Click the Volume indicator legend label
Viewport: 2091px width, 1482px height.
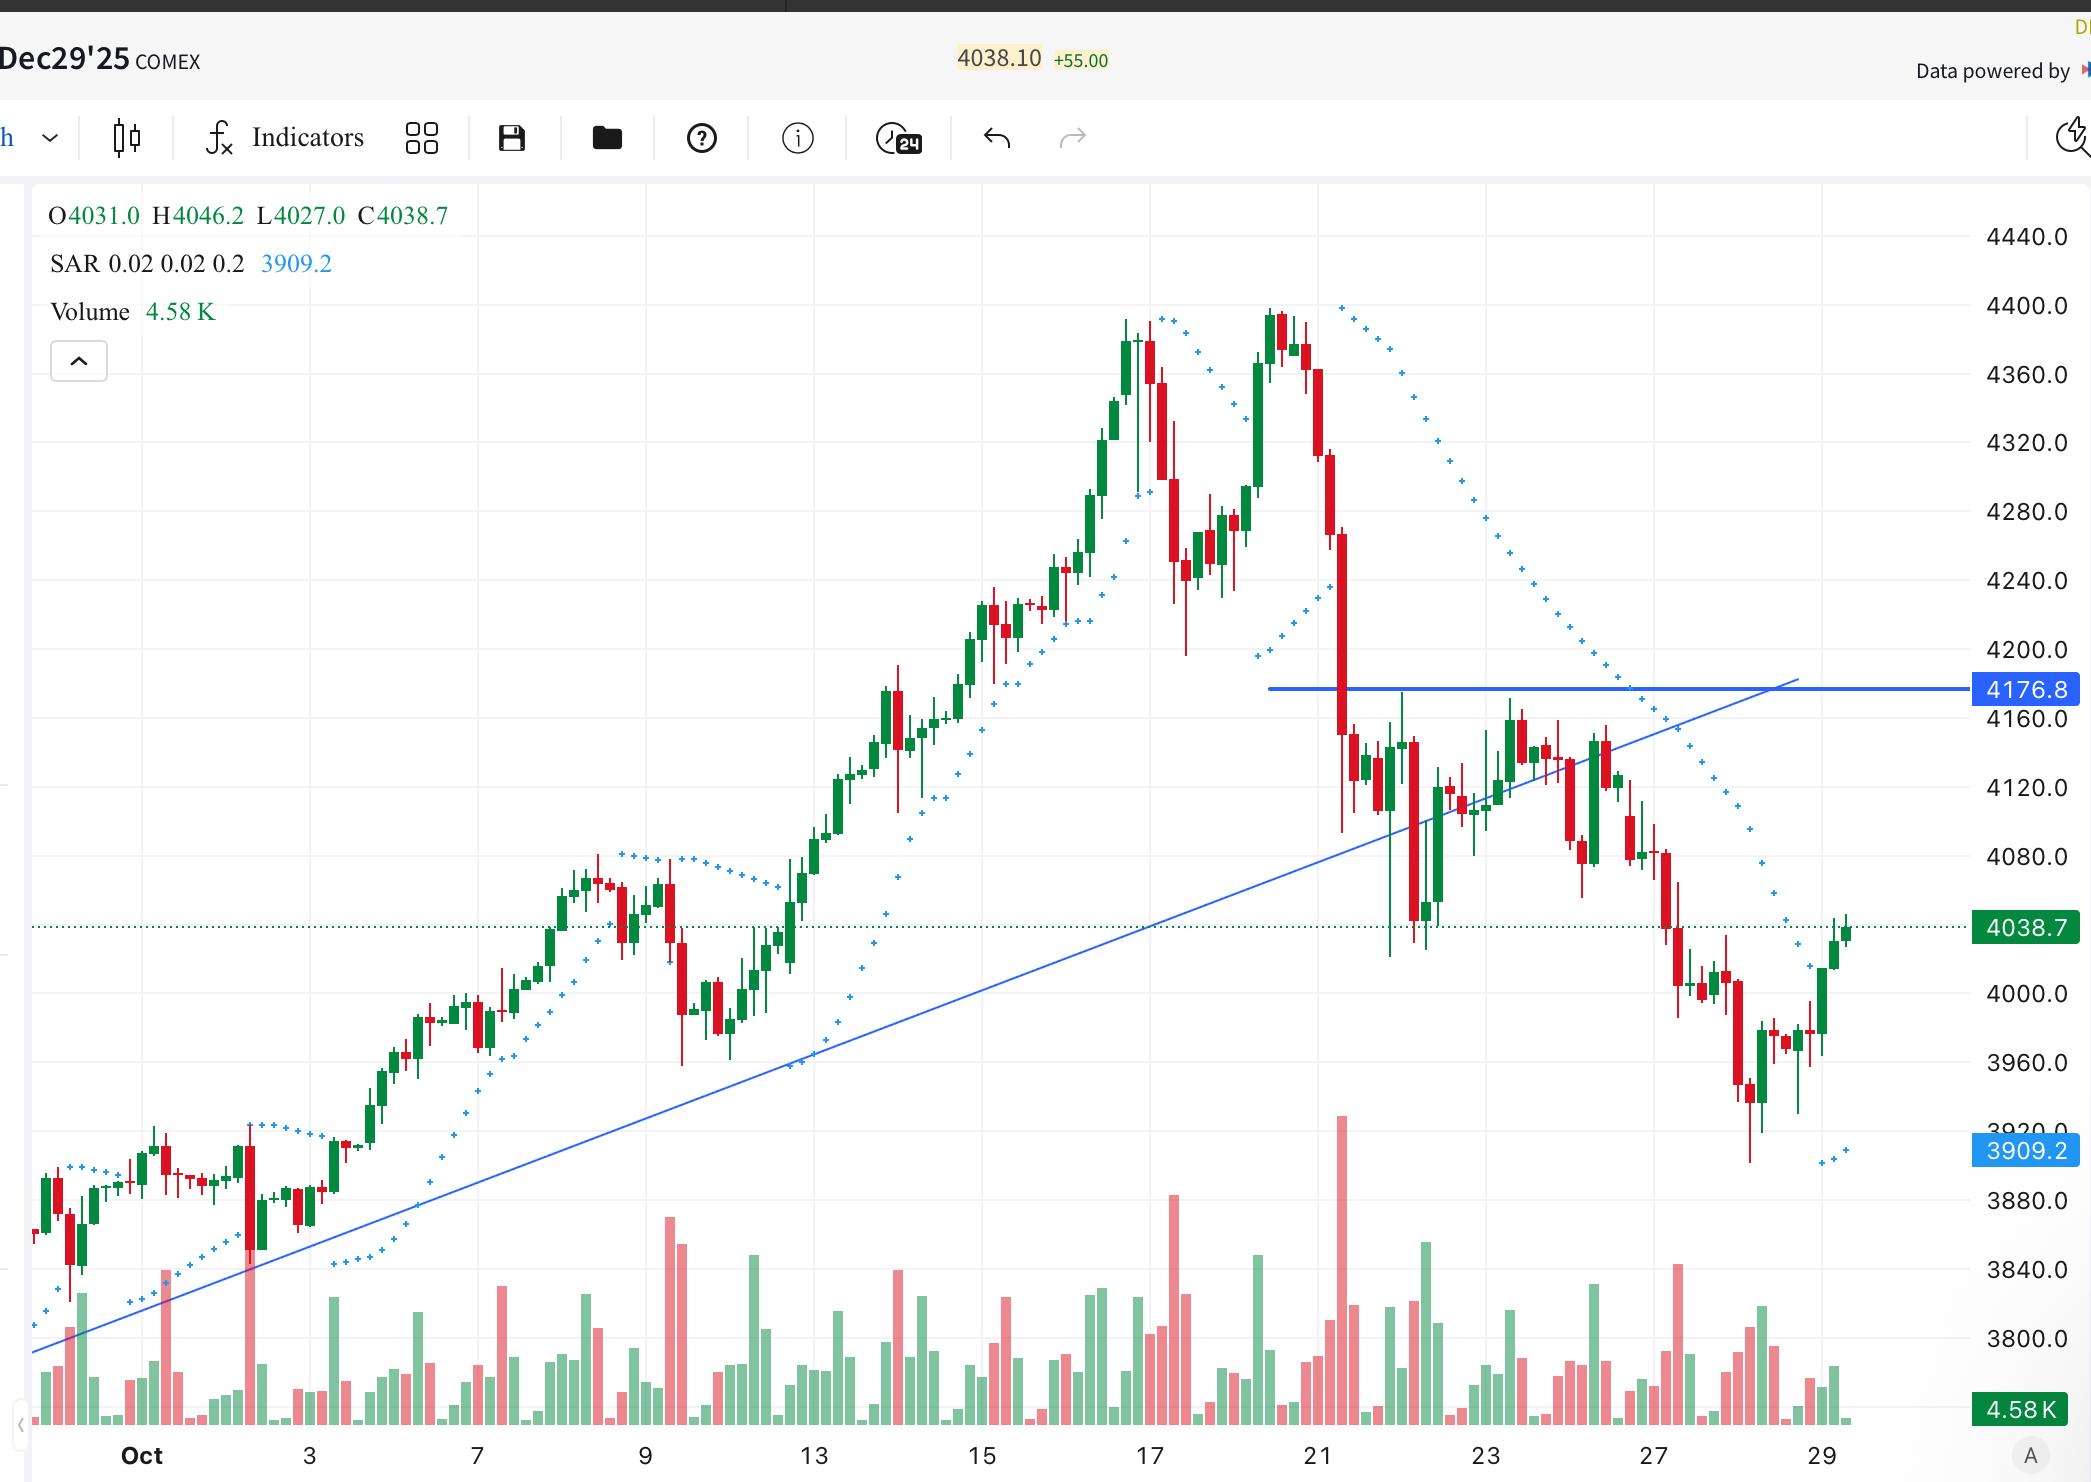(x=90, y=312)
